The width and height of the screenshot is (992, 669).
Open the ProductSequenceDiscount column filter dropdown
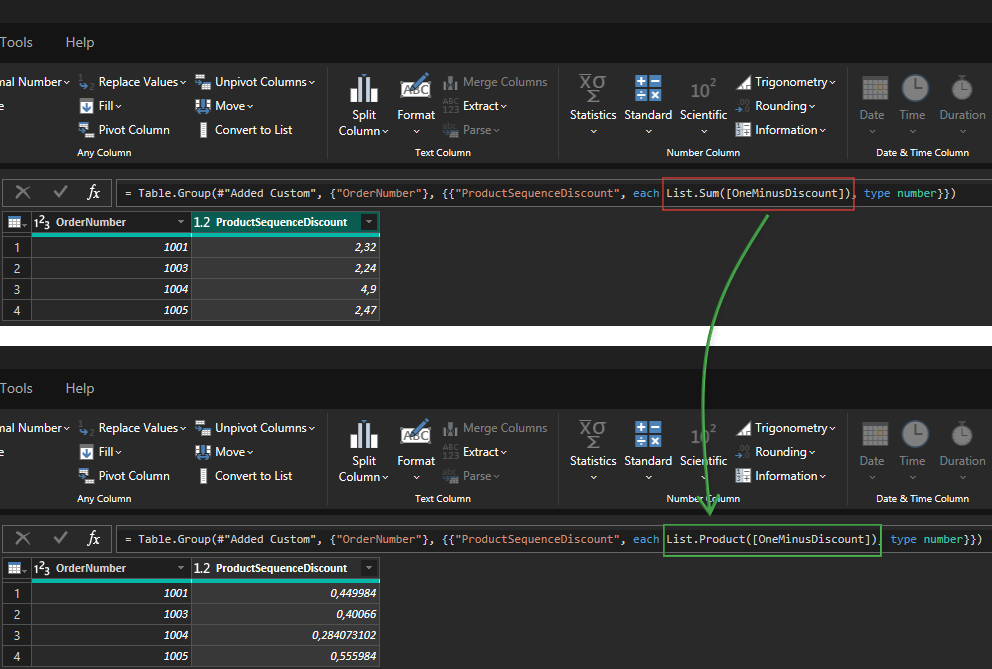coord(369,221)
